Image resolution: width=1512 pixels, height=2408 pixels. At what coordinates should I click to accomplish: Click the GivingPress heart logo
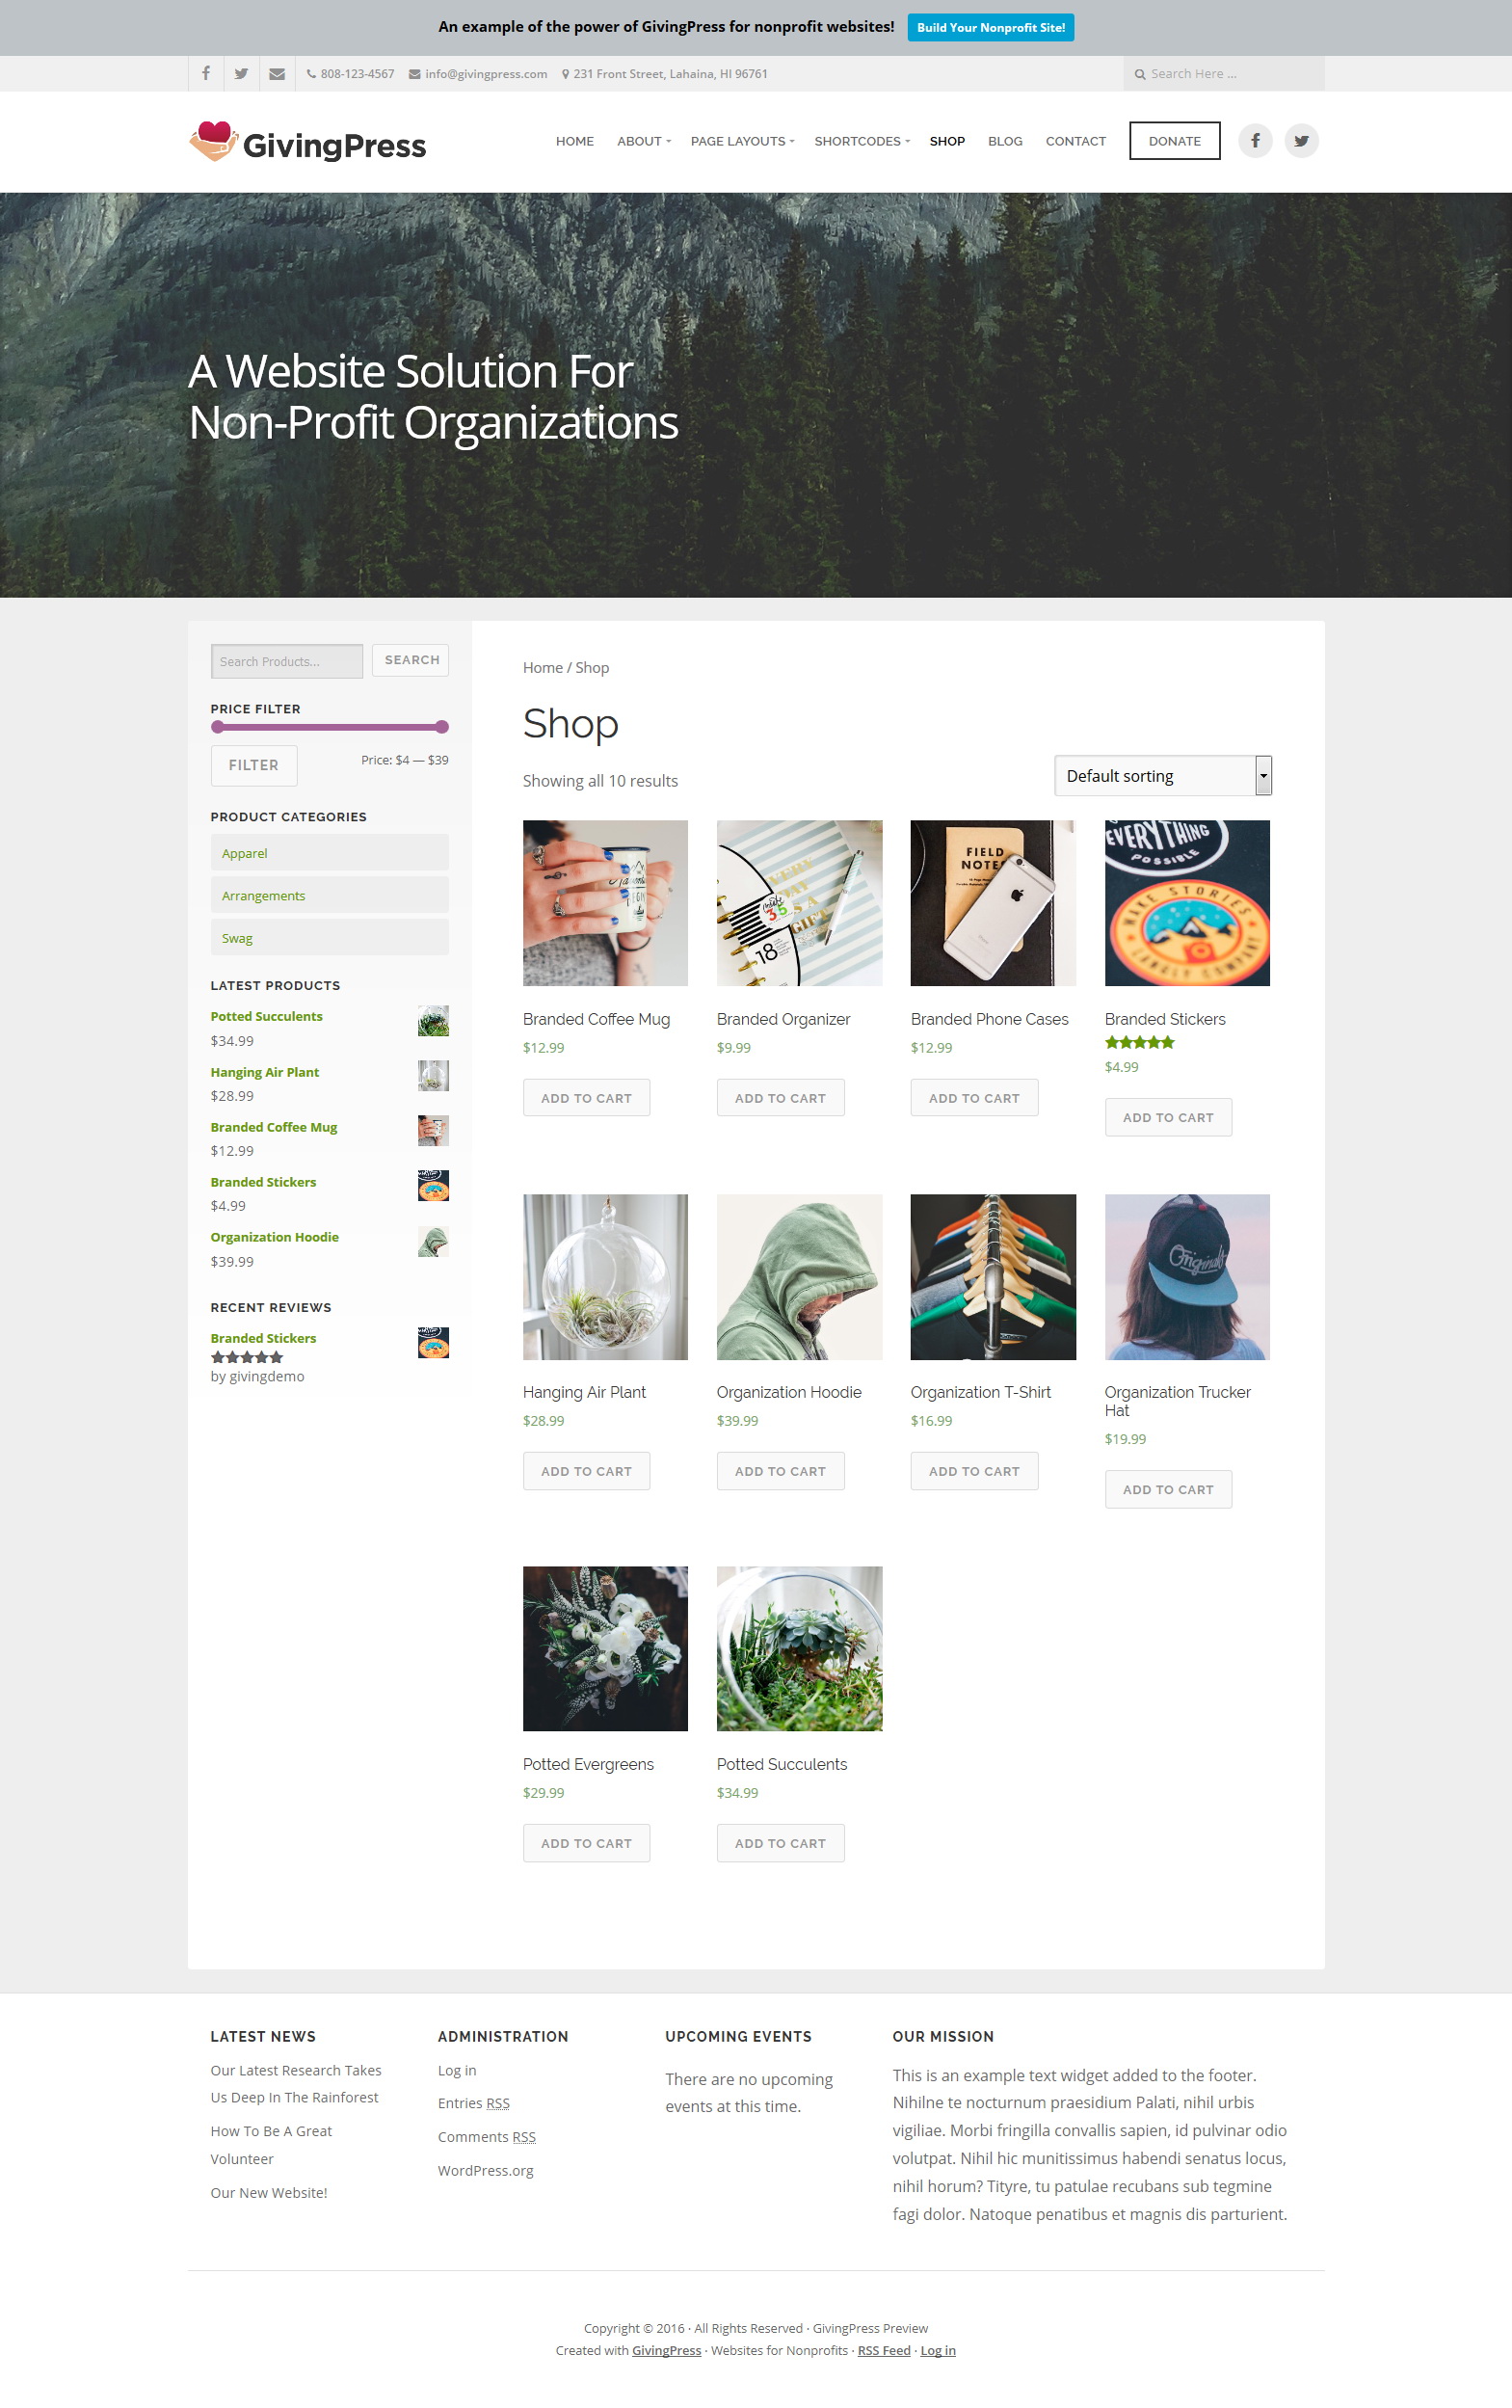click(x=213, y=142)
